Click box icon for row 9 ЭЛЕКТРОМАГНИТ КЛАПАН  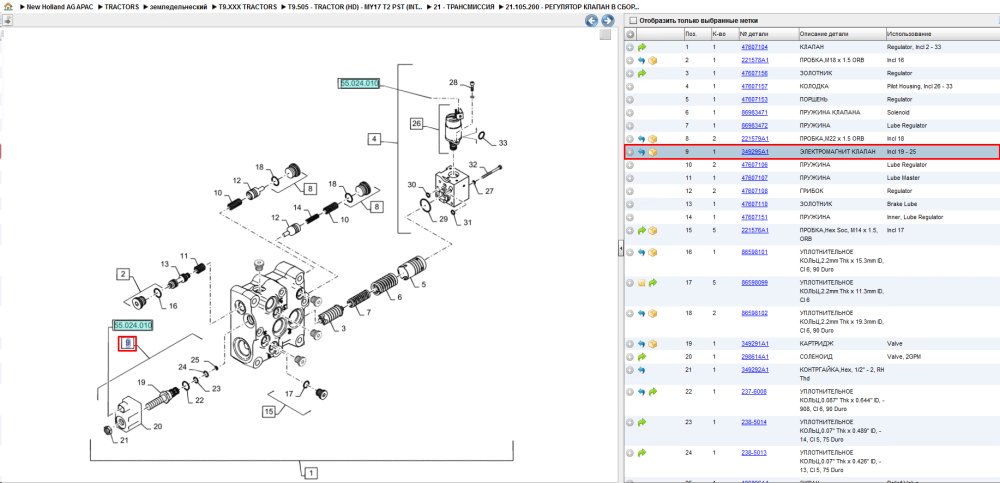(653, 152)
